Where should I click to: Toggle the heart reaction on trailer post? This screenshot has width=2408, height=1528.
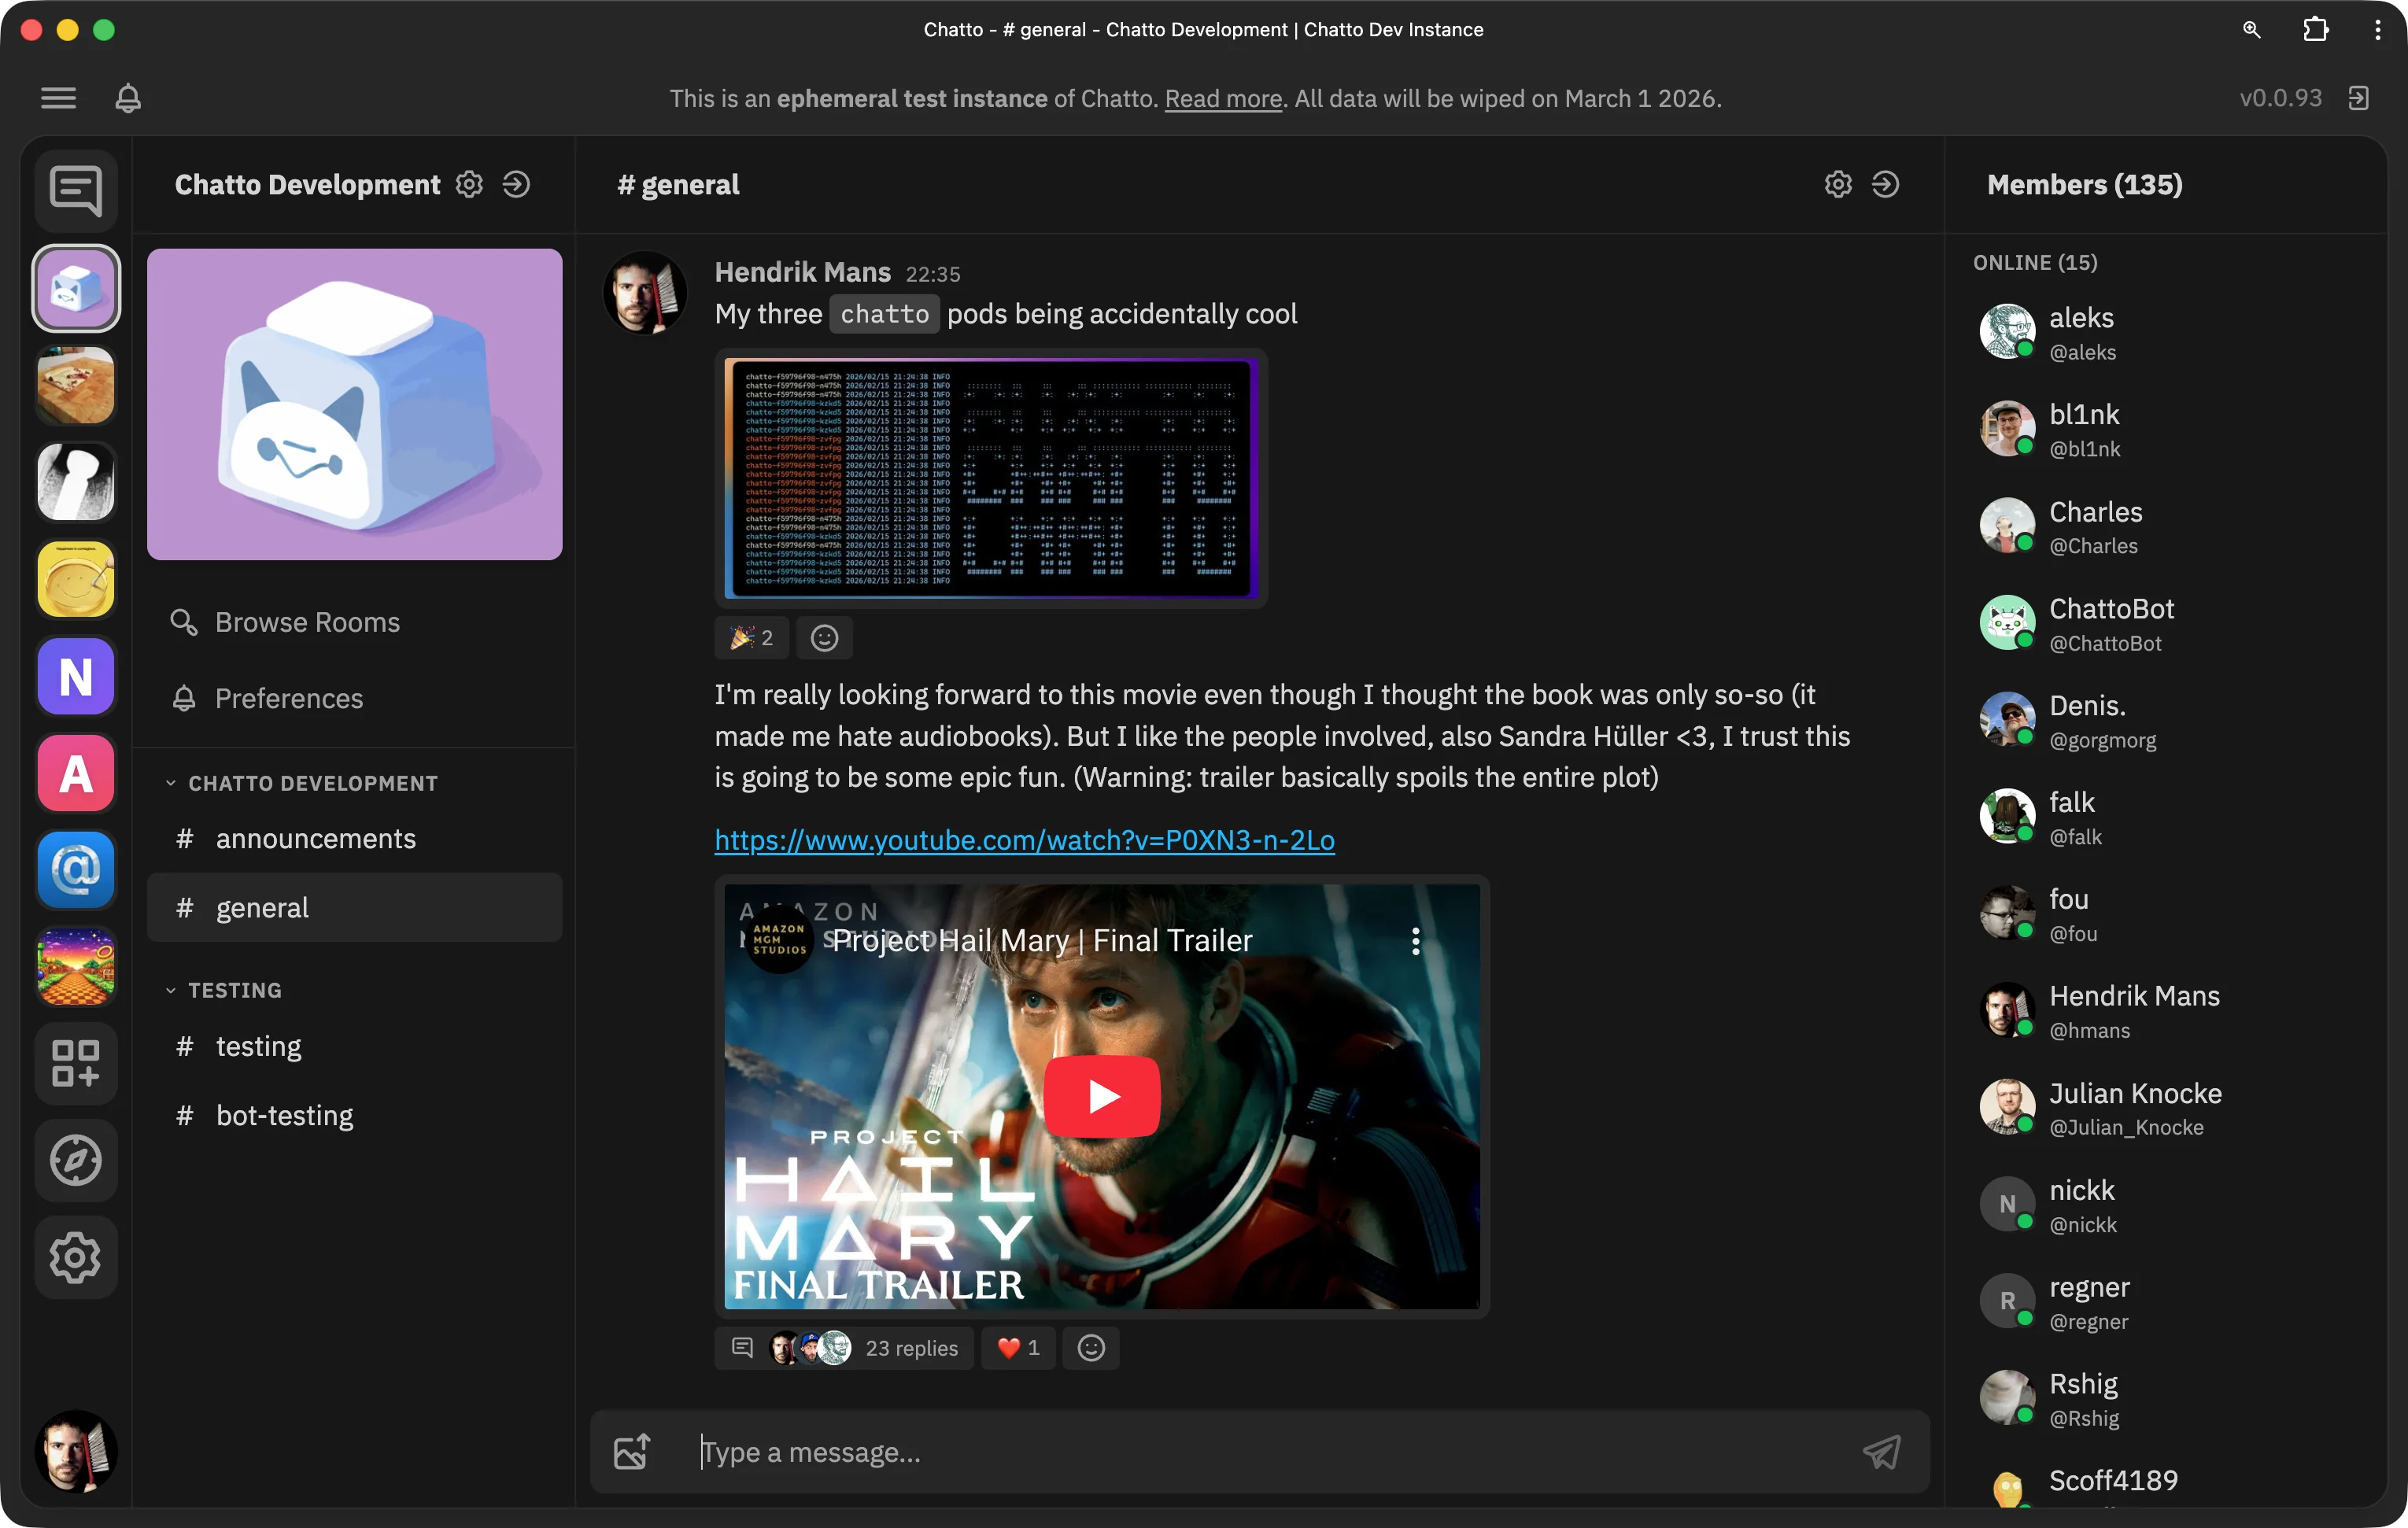(x=1018, y=1348)
